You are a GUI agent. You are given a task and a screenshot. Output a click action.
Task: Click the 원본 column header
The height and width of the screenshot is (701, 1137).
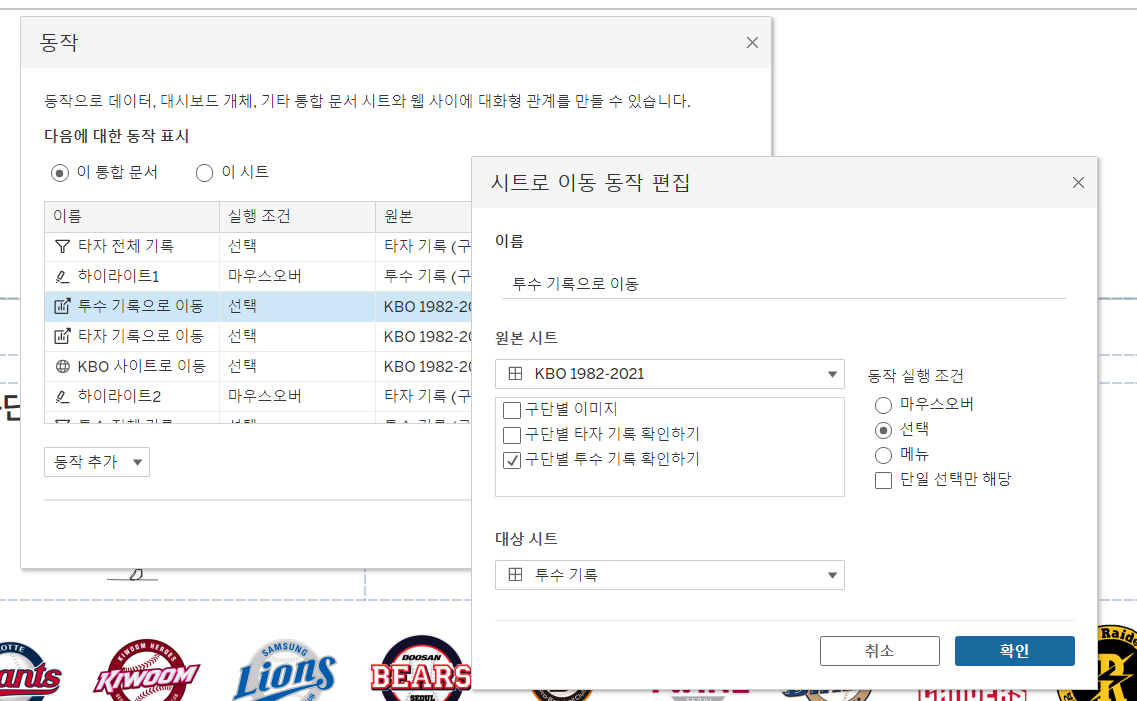tap(423, 217)
